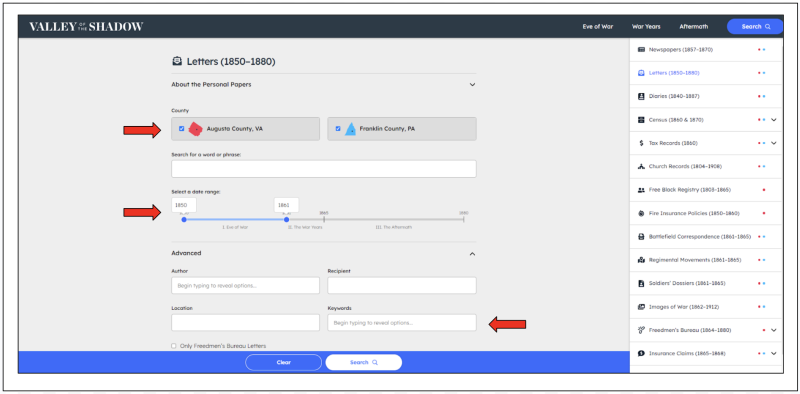Click the Soldiers' Dossiers icon
This screenshot has height=394, width=800.
641,283
